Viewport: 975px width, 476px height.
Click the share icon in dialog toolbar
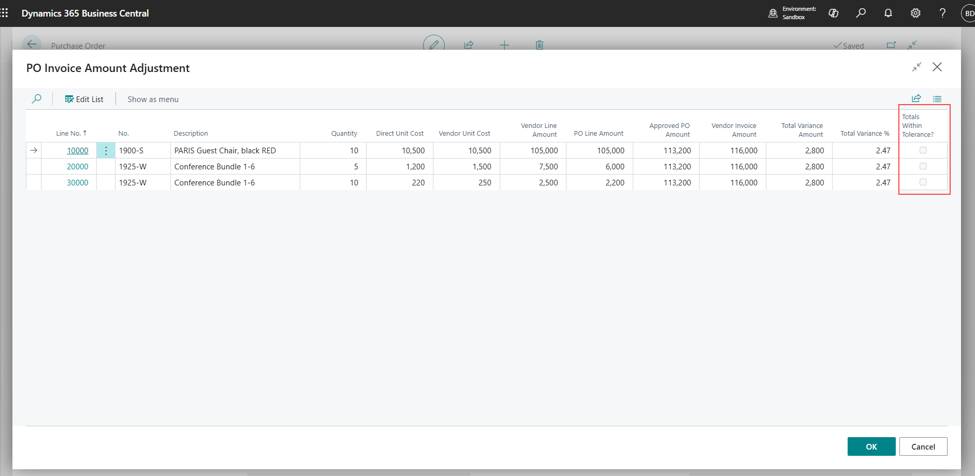916,98
